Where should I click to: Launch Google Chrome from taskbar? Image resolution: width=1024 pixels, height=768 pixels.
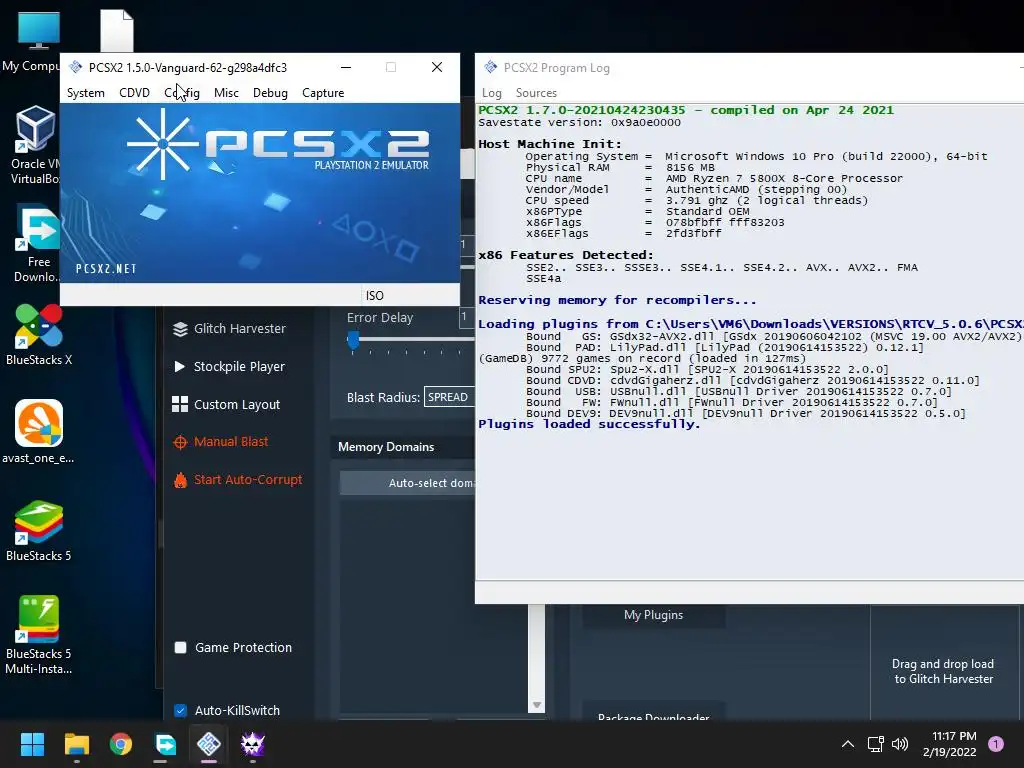(121, 744)
